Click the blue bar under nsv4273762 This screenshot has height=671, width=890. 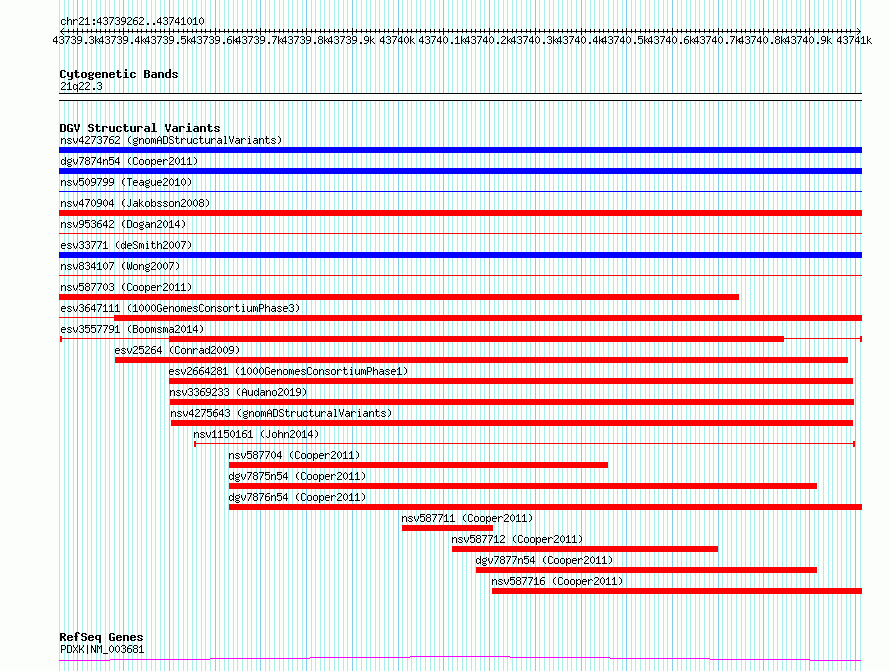(460, 150)
